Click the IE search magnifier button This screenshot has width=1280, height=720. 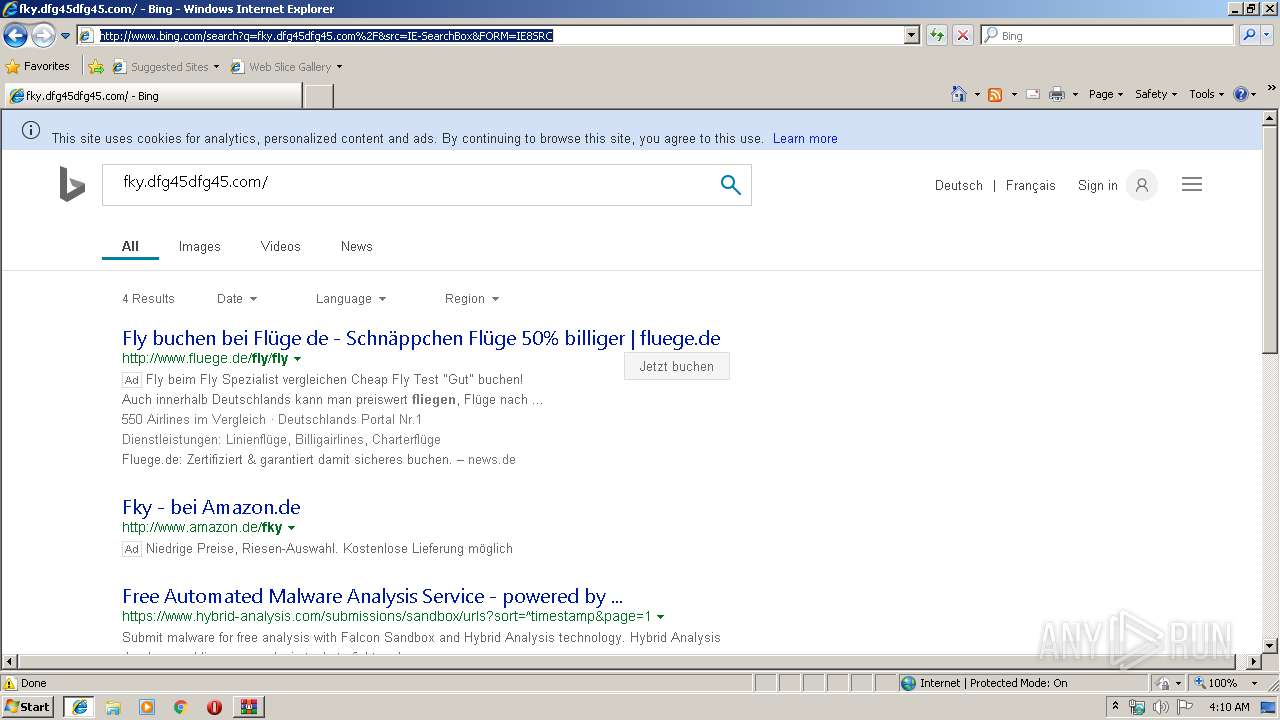pyautogui.click(x=1248, y=35)
